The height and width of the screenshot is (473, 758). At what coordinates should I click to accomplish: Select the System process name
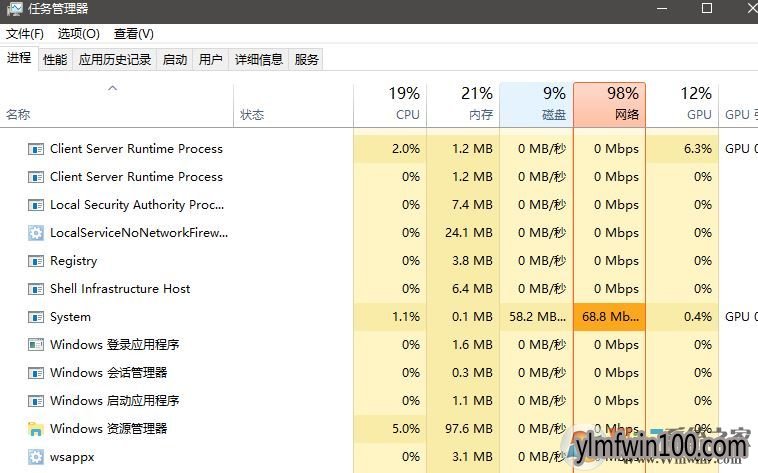(x=70, y=317)
